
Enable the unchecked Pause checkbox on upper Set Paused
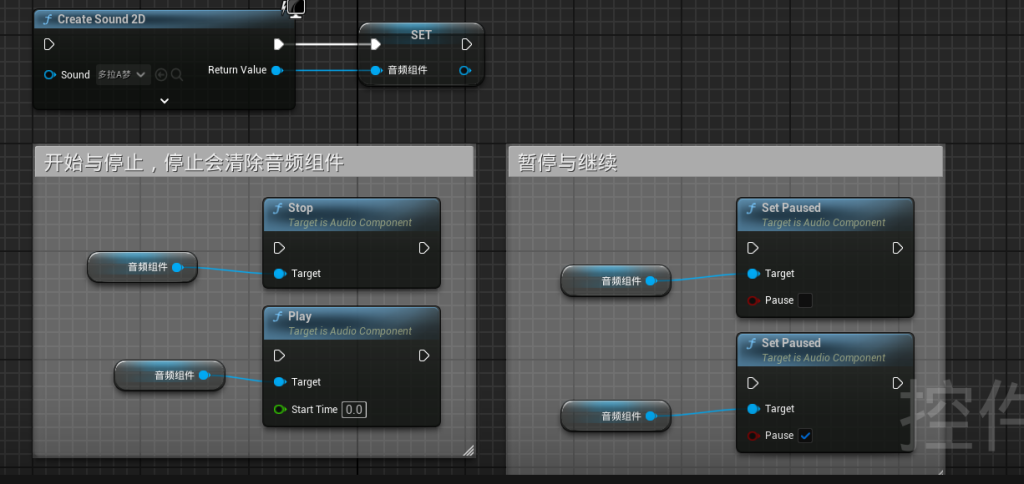pyautogui.click(x=805, y=300)
